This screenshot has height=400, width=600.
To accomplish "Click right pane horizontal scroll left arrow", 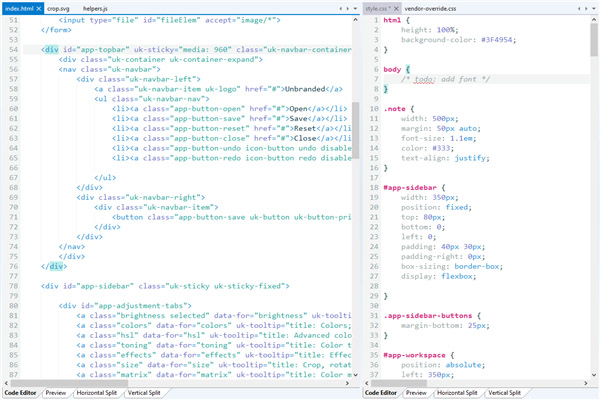I will [367, 383].
